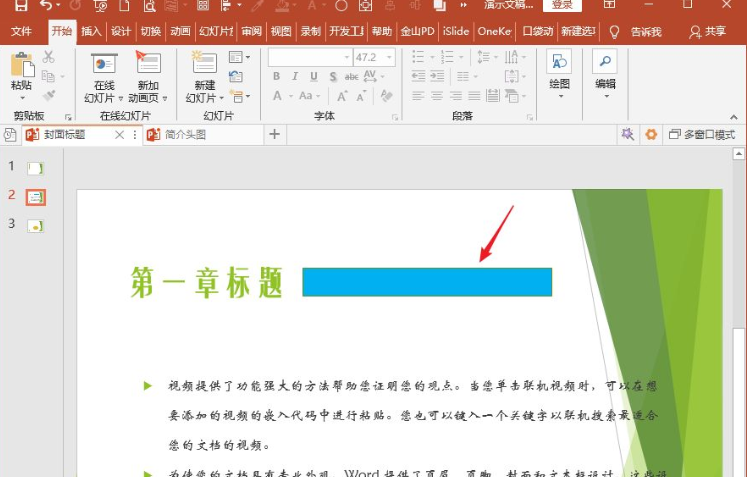Click the Paste (粘贴) clipboard icon
The height and width of the screenshot is (477, 747).
point(22,65)
